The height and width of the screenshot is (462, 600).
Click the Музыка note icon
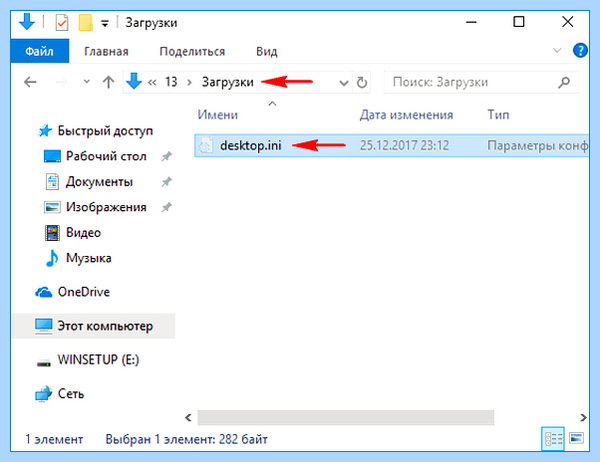(x=52, y=258)
